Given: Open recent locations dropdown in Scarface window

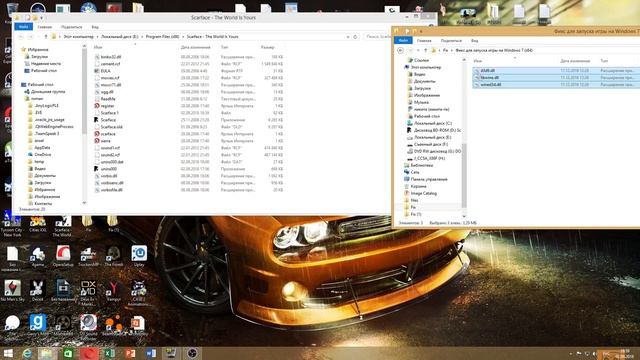Looking at the screenshot, I should 38,37.
